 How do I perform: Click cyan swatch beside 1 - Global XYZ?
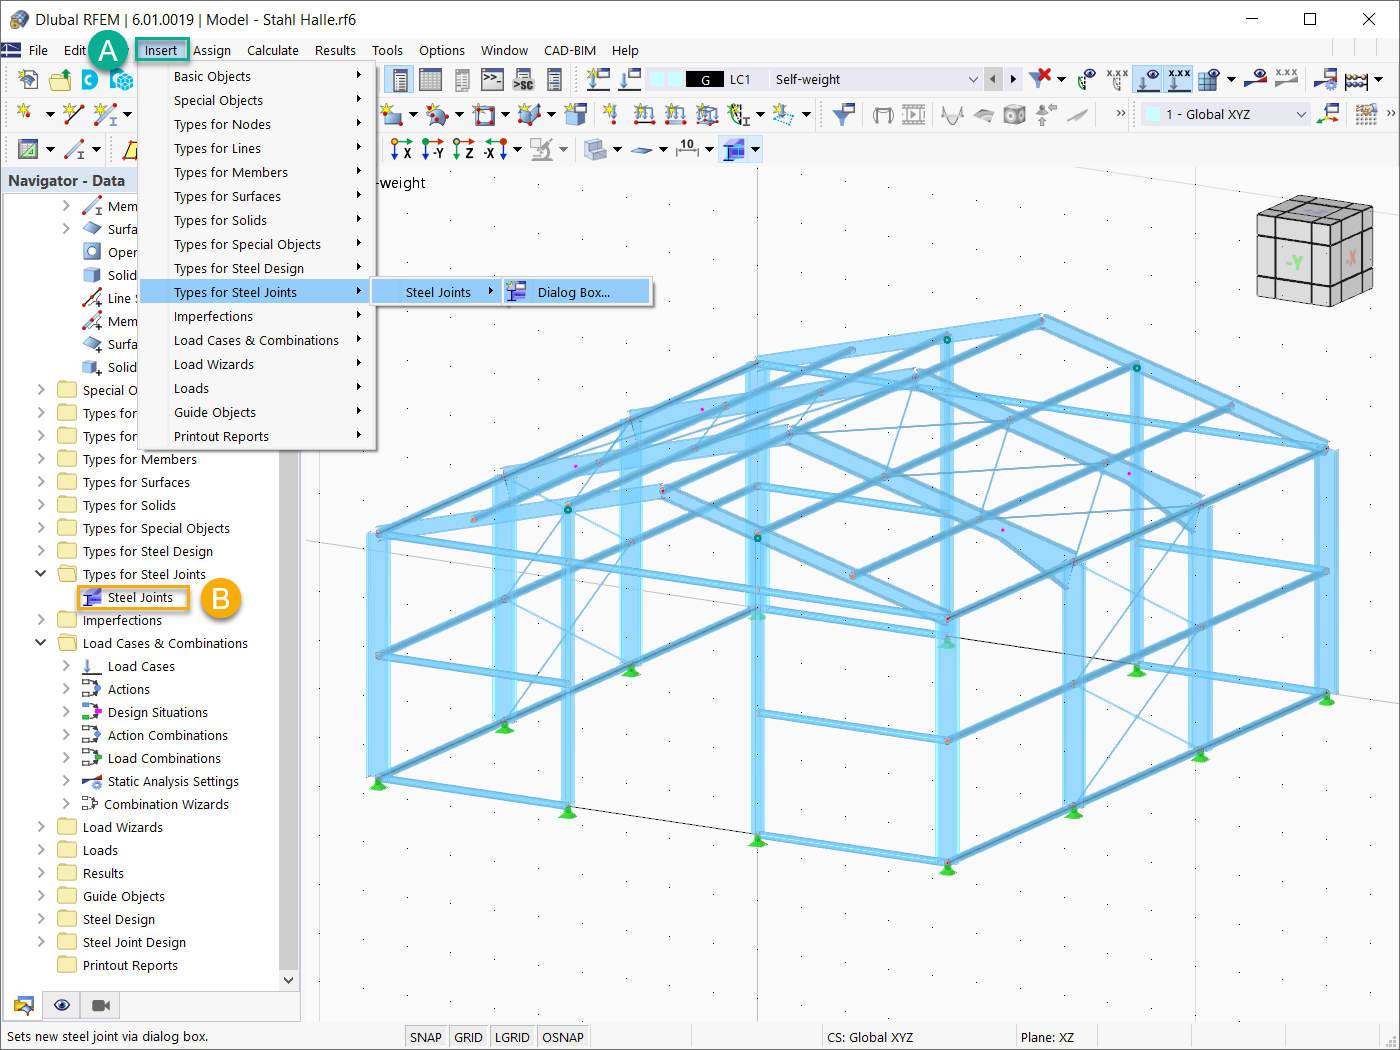click(1152, 114)
